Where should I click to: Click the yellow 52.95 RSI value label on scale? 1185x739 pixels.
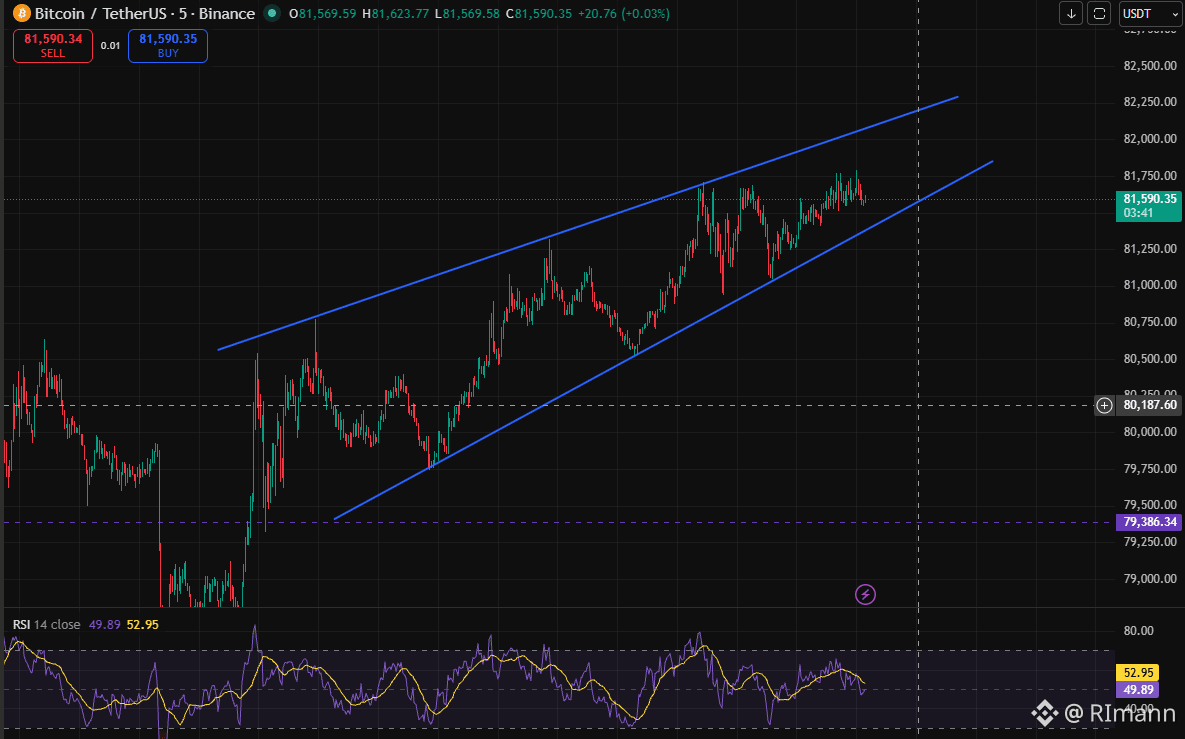click(1137, 673)
